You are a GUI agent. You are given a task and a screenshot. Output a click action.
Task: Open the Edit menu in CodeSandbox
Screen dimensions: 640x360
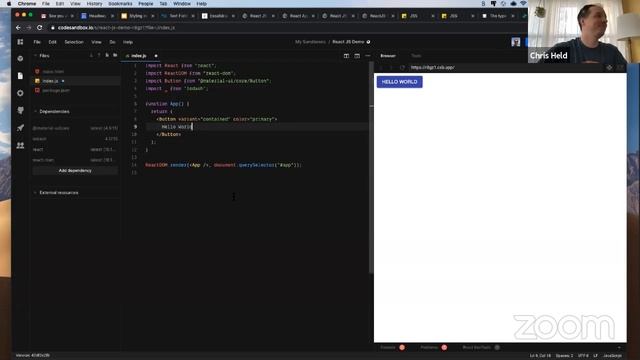52,42
